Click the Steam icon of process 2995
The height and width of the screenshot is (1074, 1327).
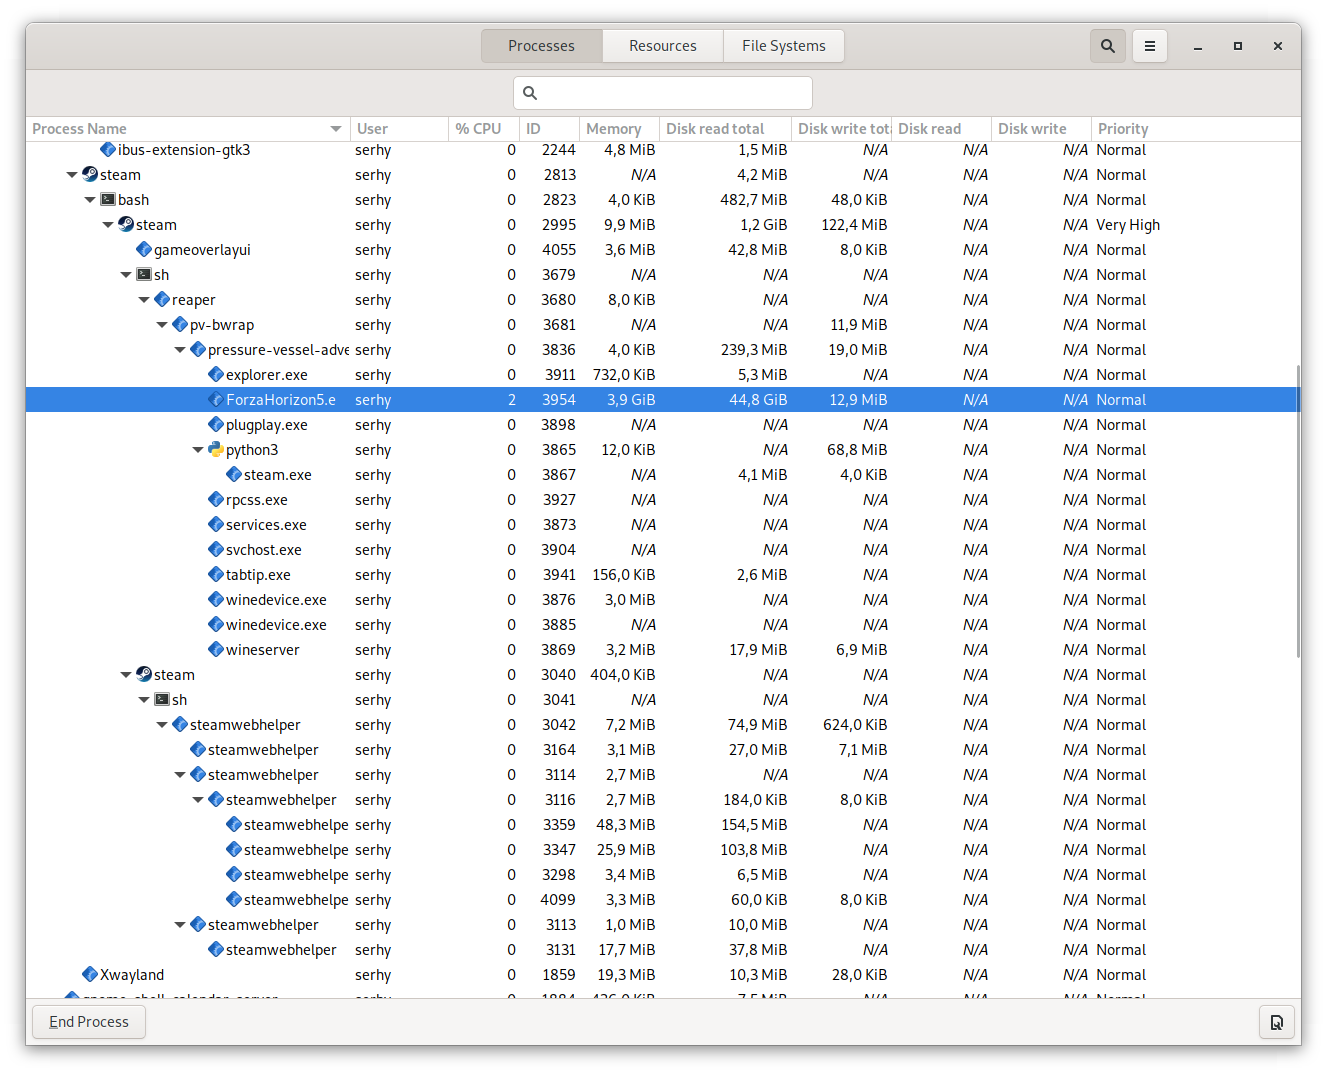[x=126, y=225]
